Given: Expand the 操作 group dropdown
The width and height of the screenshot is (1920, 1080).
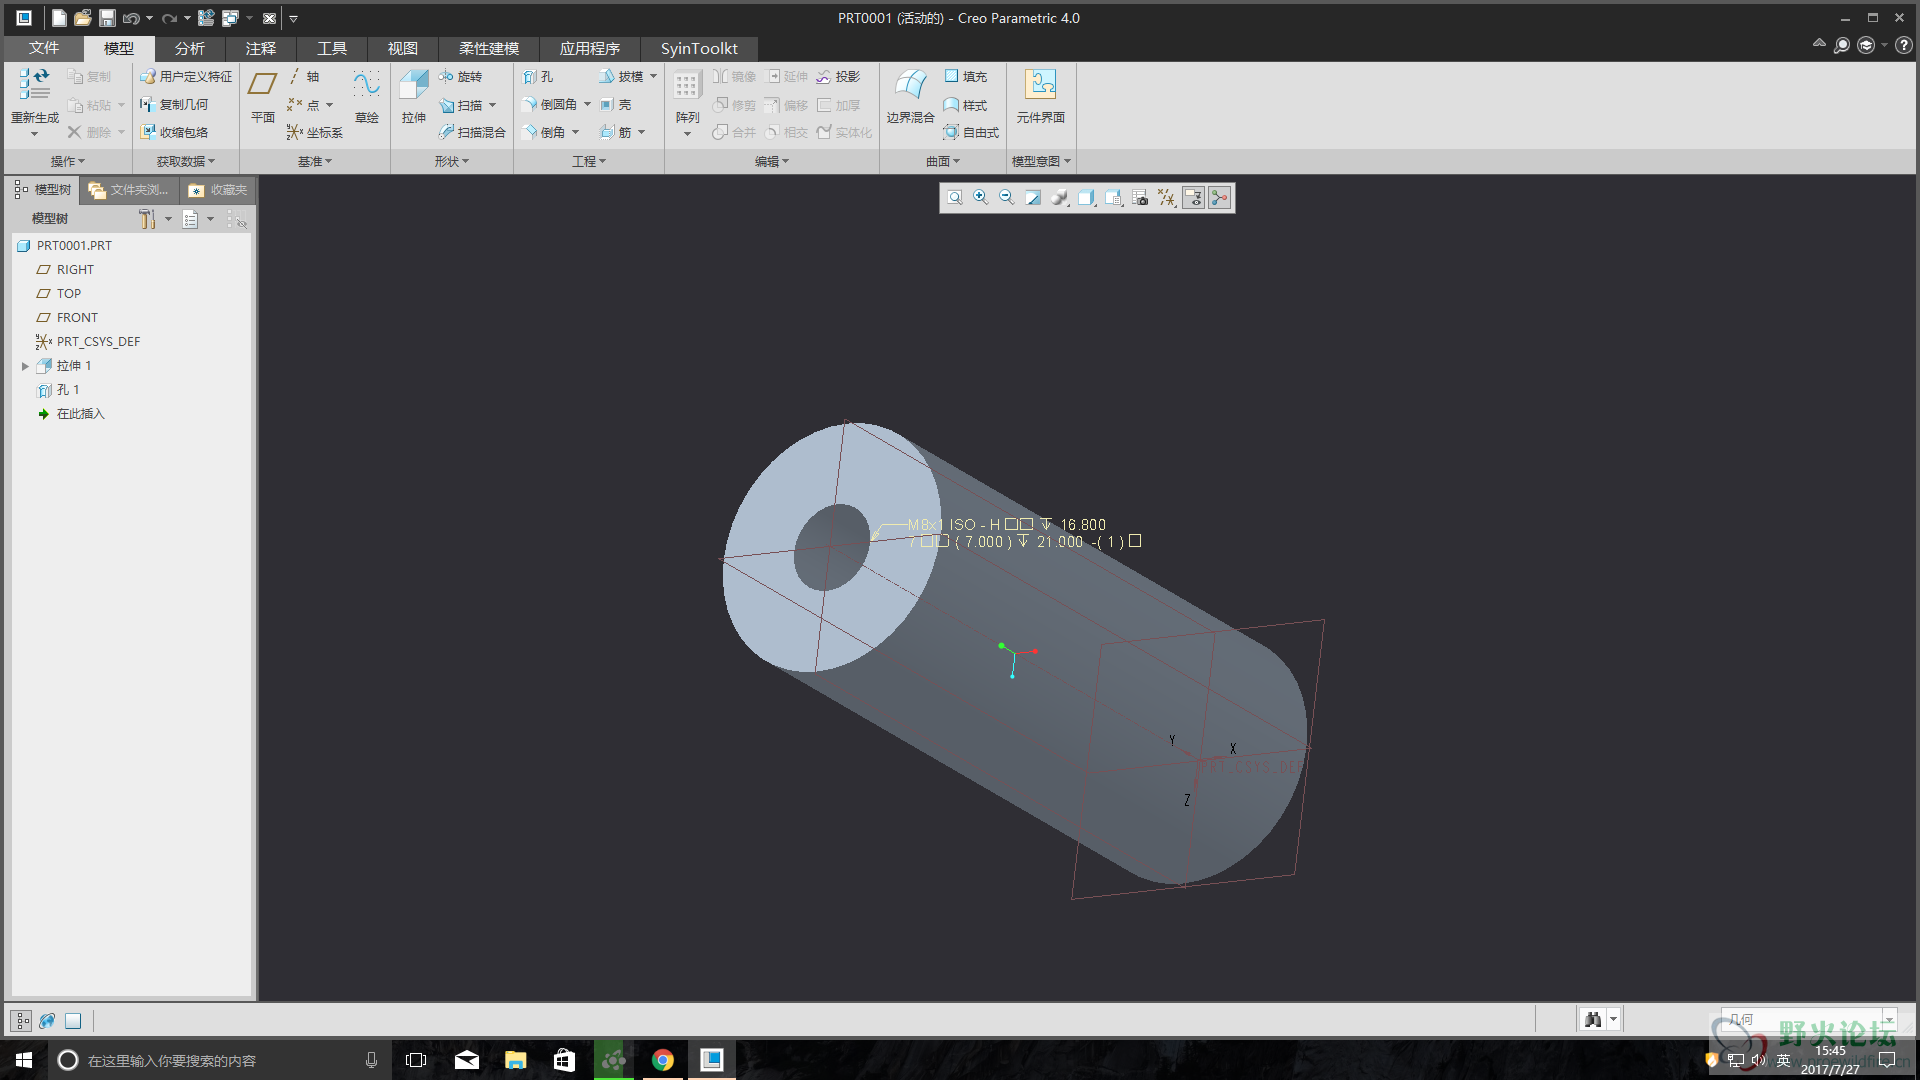Looking at the screenshot, I should click(68, 161).
